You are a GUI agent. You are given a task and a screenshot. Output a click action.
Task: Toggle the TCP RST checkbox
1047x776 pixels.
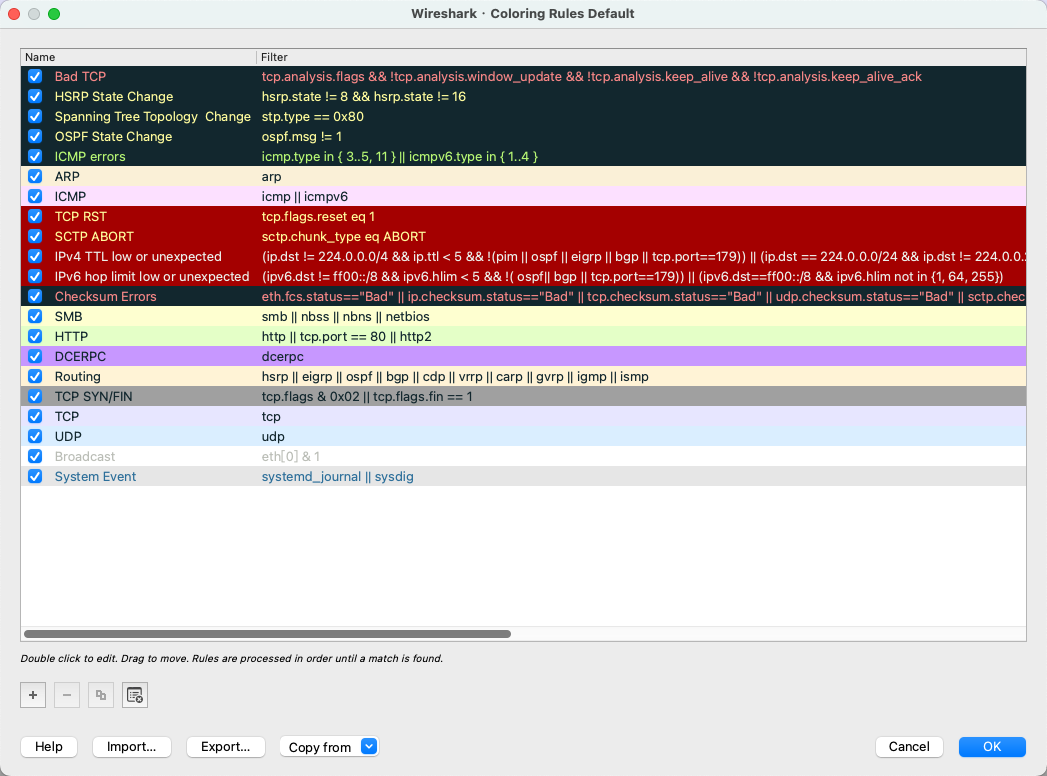click(x=35, y=217)
